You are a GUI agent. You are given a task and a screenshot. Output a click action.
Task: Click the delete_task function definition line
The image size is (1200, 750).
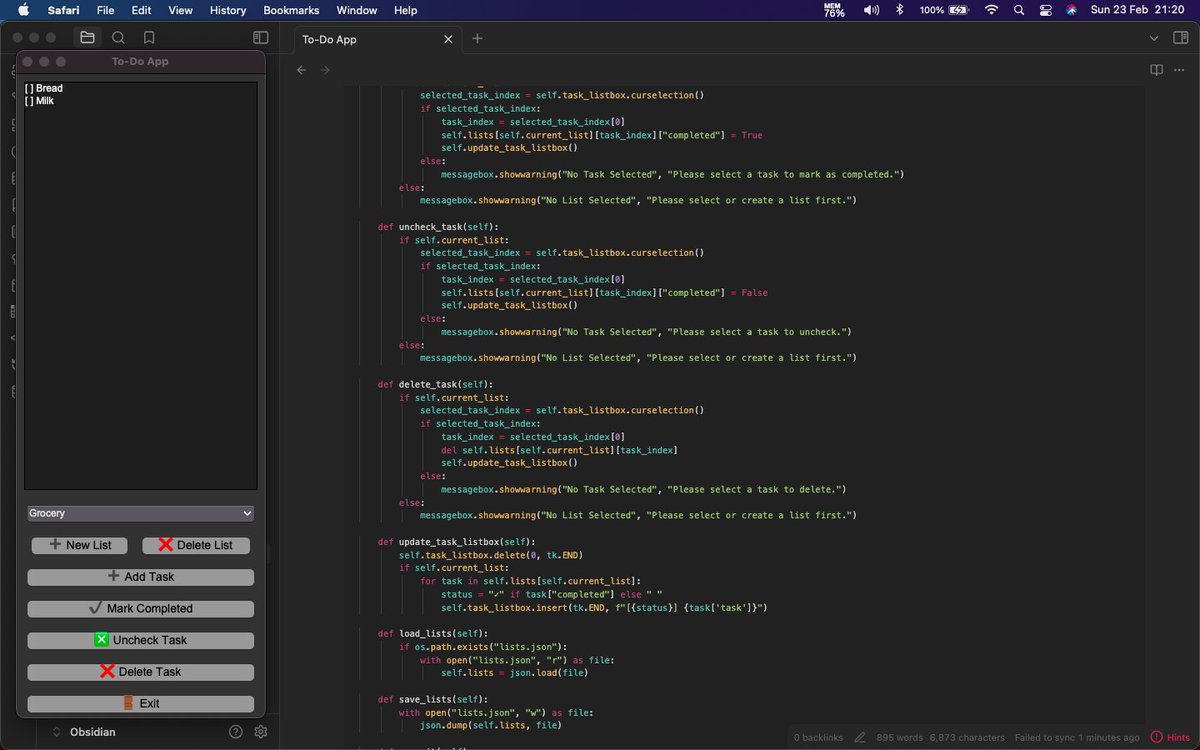[435, 384]
